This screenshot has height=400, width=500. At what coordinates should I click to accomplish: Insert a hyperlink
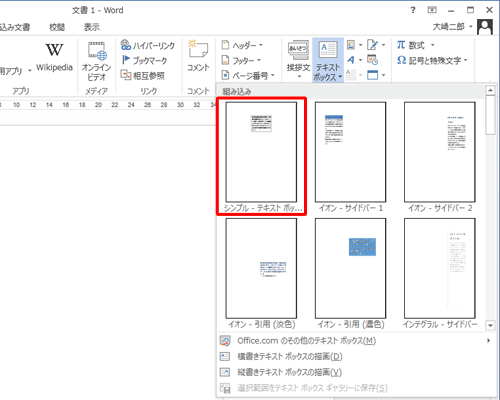(x=148, y=45)
